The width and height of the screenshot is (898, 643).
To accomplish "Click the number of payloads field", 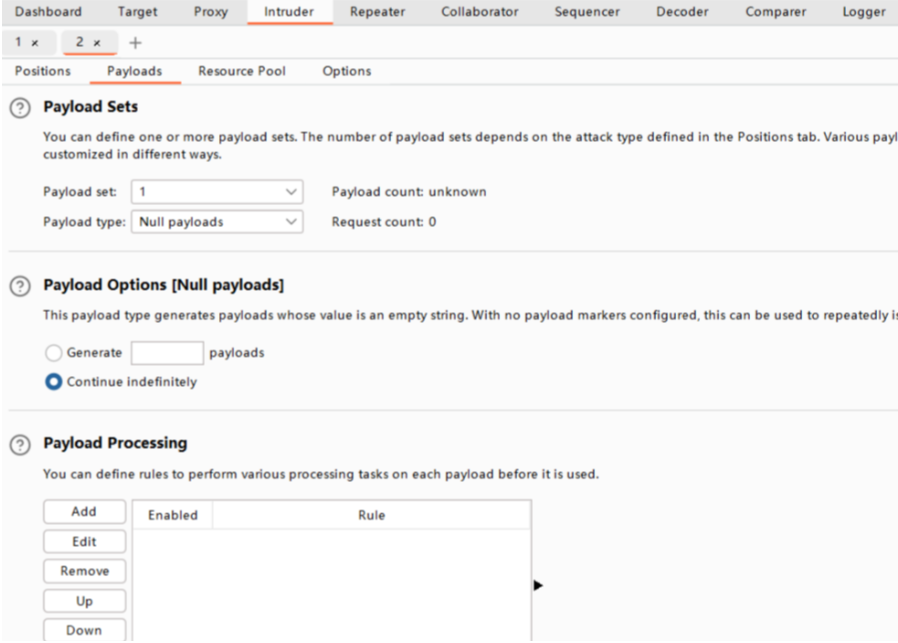I will click(x=167, y=353).
